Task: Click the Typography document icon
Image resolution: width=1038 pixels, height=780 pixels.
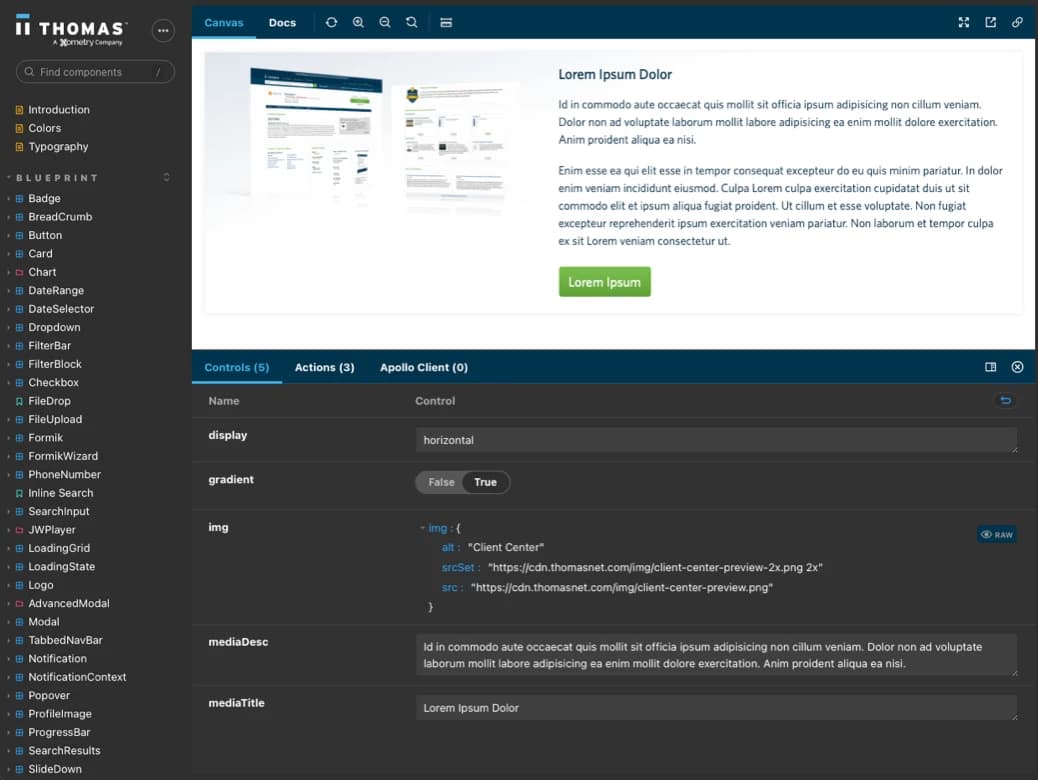Action: 19,147
